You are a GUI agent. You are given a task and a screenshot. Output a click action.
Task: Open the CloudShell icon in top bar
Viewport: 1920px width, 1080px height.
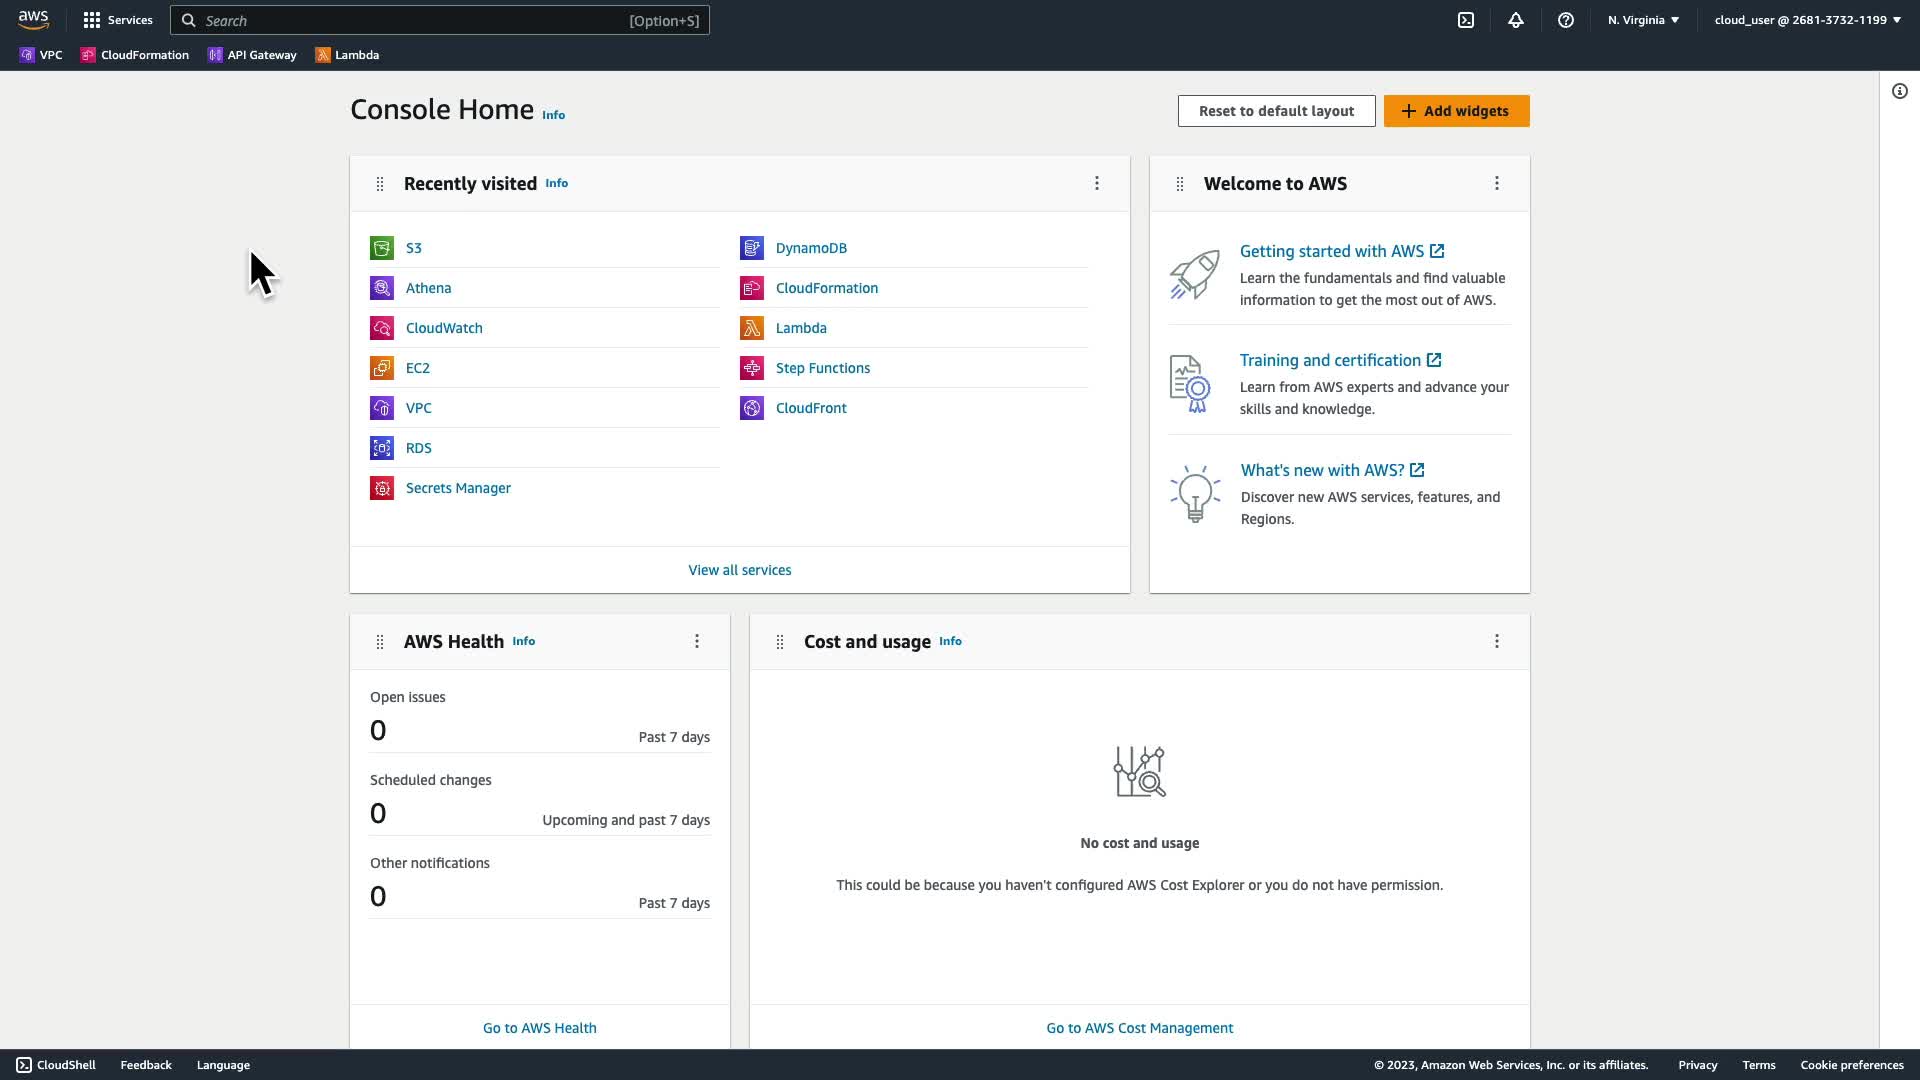[1466, 20]
